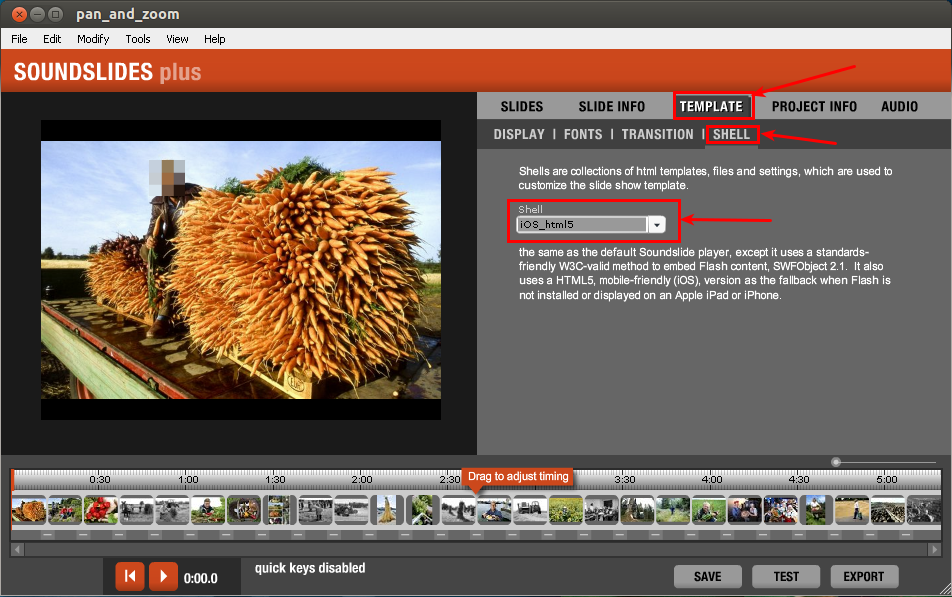Open the File menu
The width and height of the screenshot is (952, 597).
18,39
